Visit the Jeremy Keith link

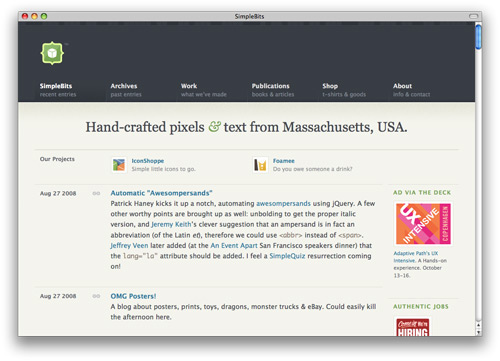point(171,224)
